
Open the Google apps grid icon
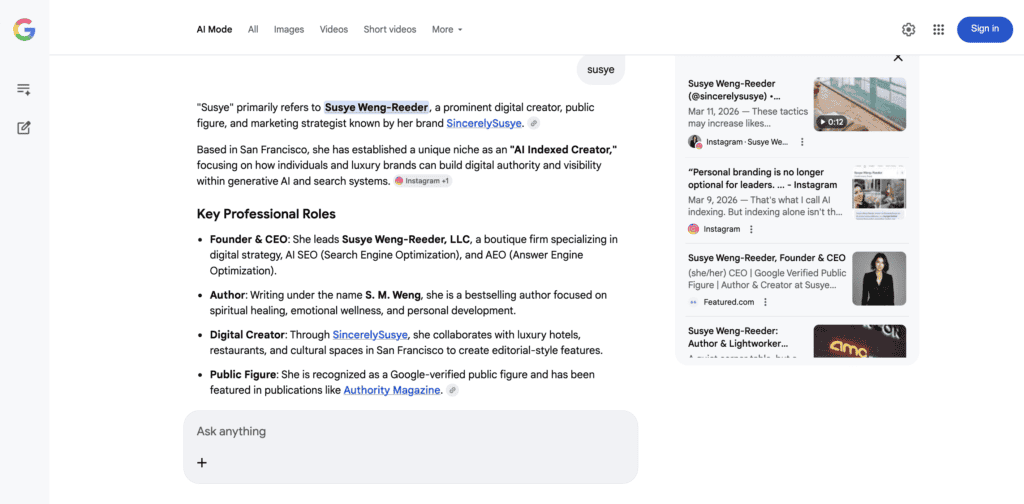[x=938, y=29]
